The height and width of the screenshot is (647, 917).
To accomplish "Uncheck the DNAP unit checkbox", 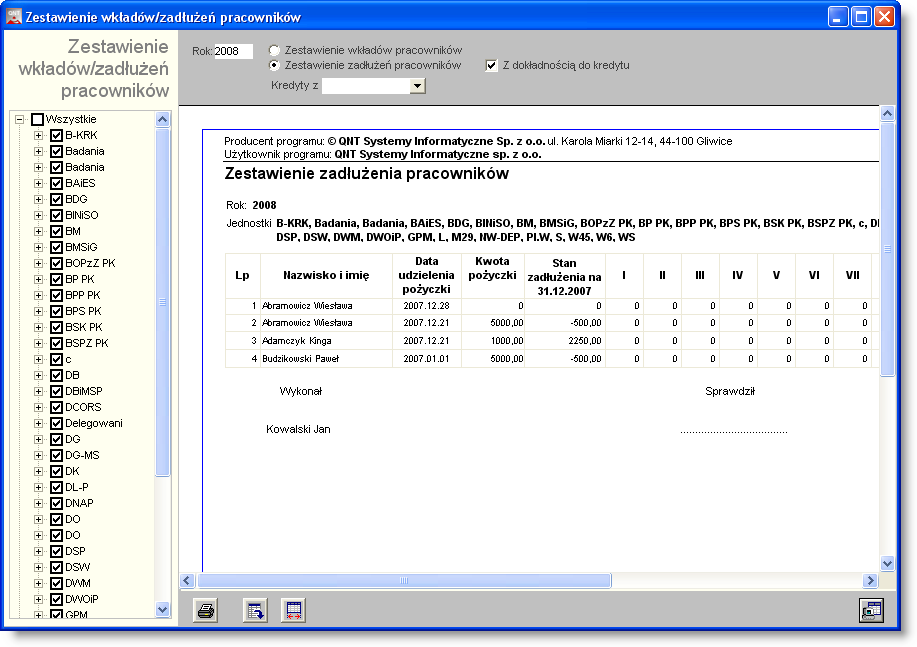I will [56, 503].
